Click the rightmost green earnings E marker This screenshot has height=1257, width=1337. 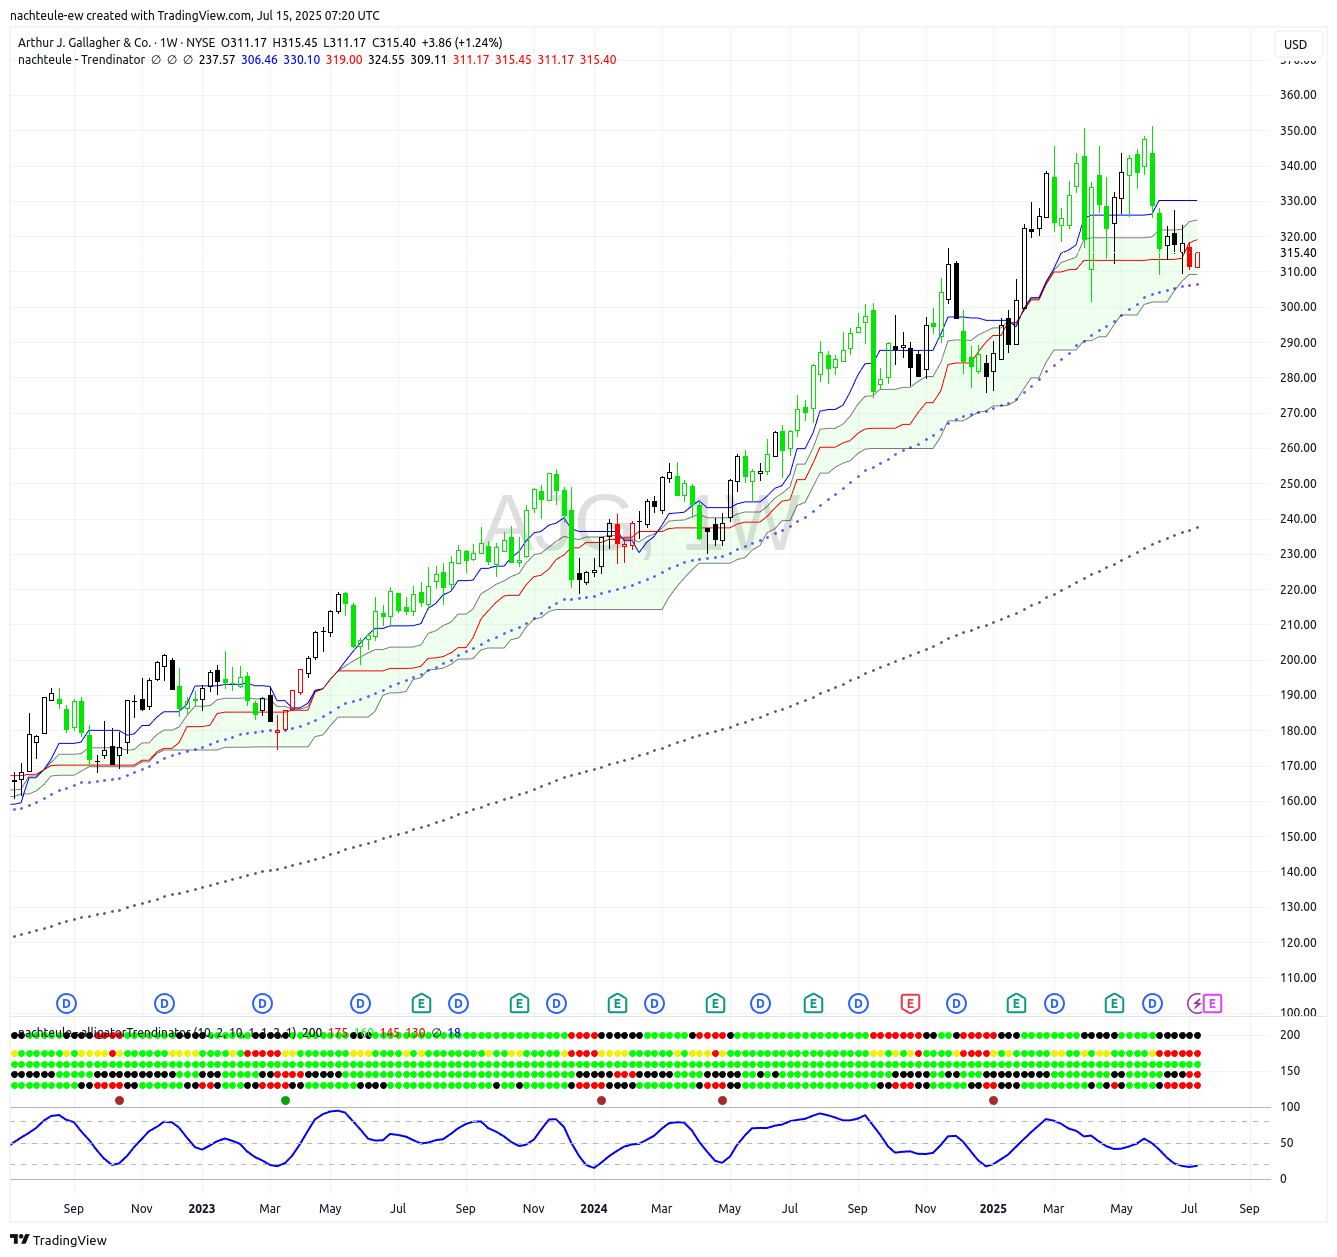click(1114, 1003)
